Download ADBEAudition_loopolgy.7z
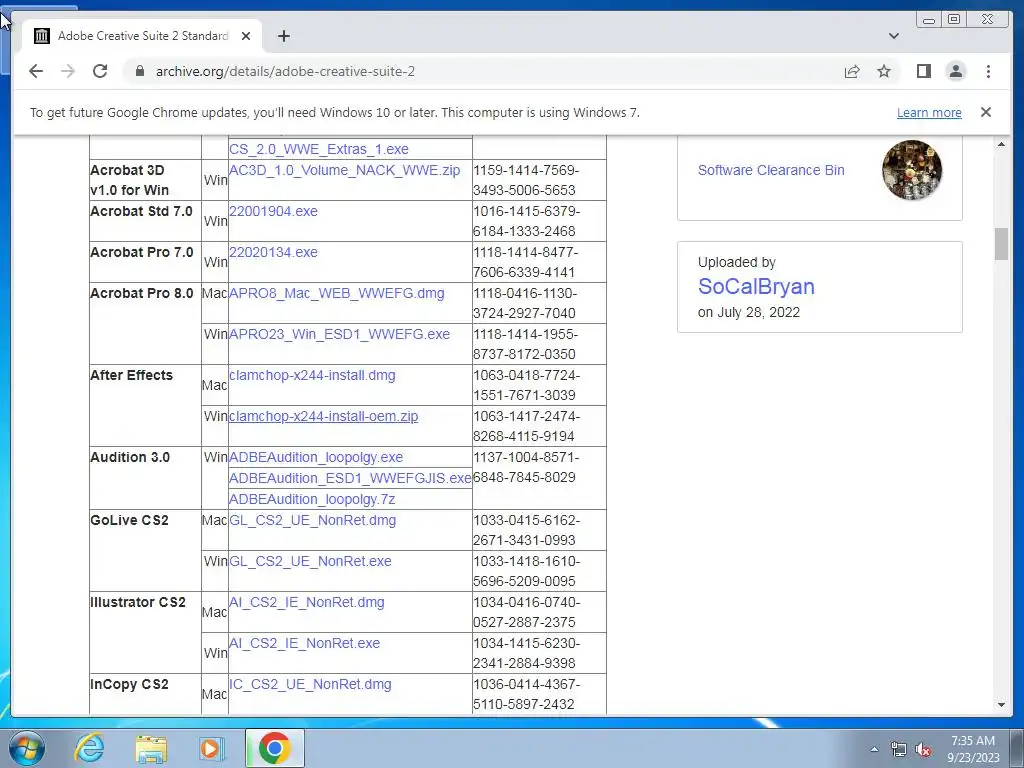1024x768 pixels. point(312,499)
